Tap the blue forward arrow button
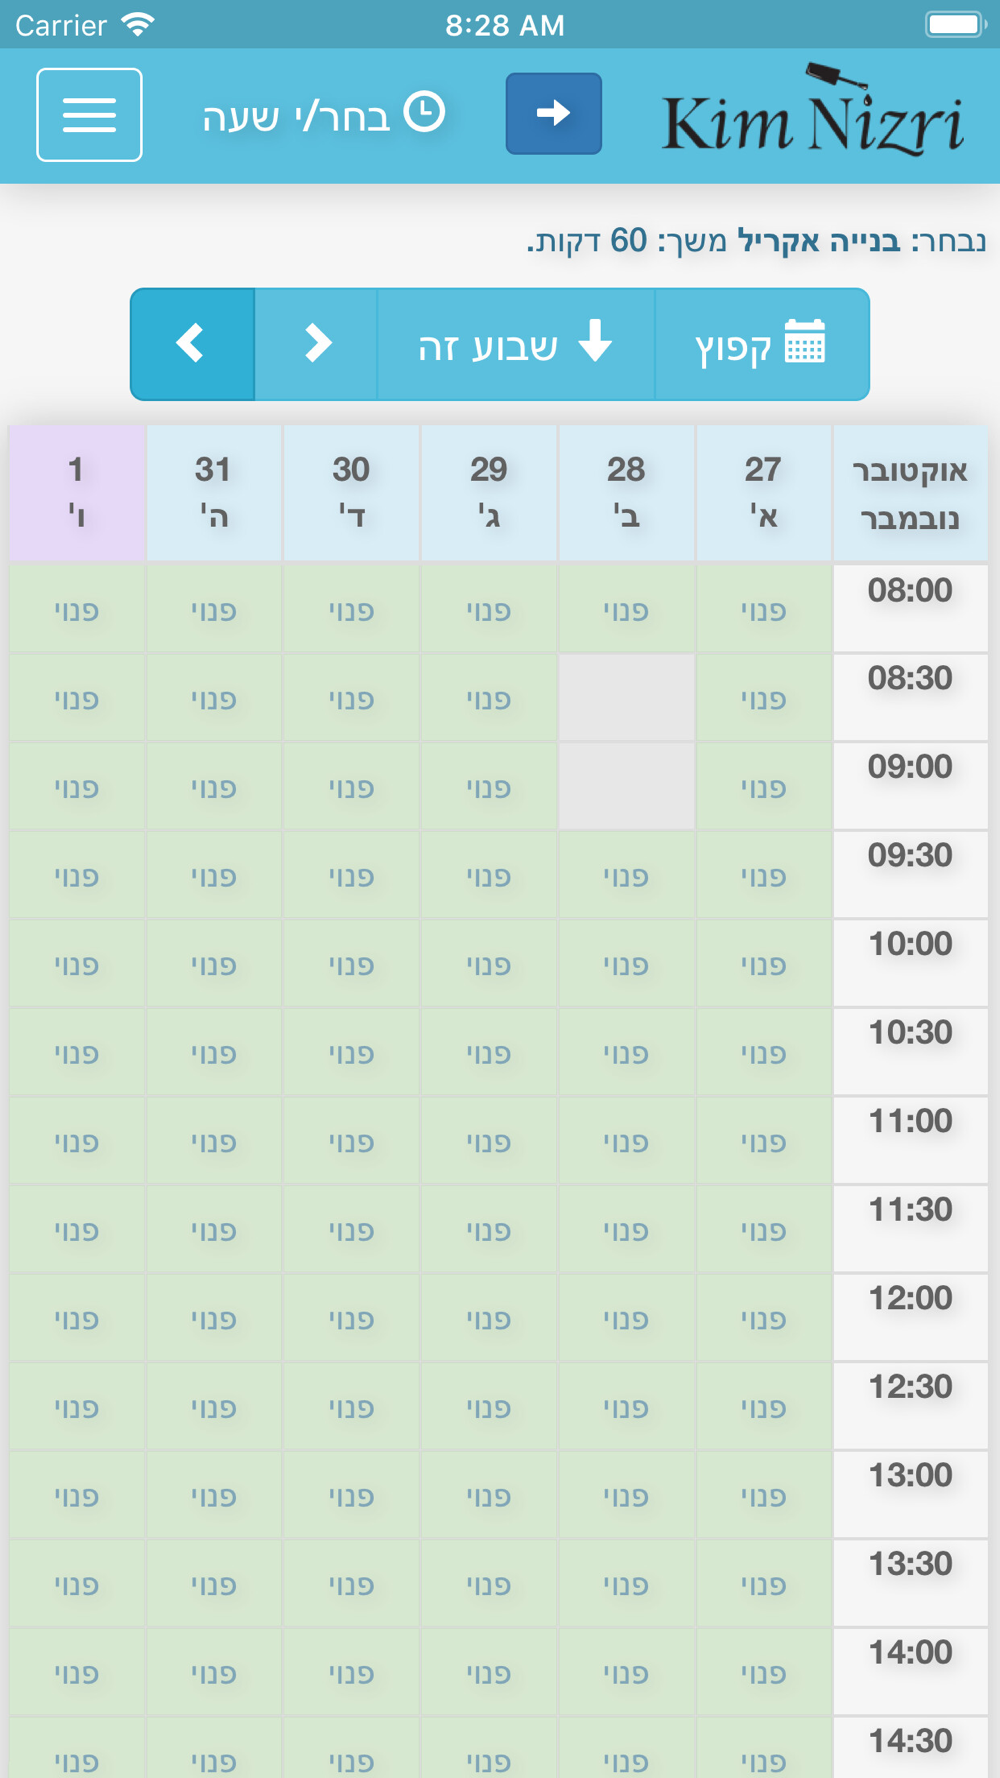 coord(553,113)
